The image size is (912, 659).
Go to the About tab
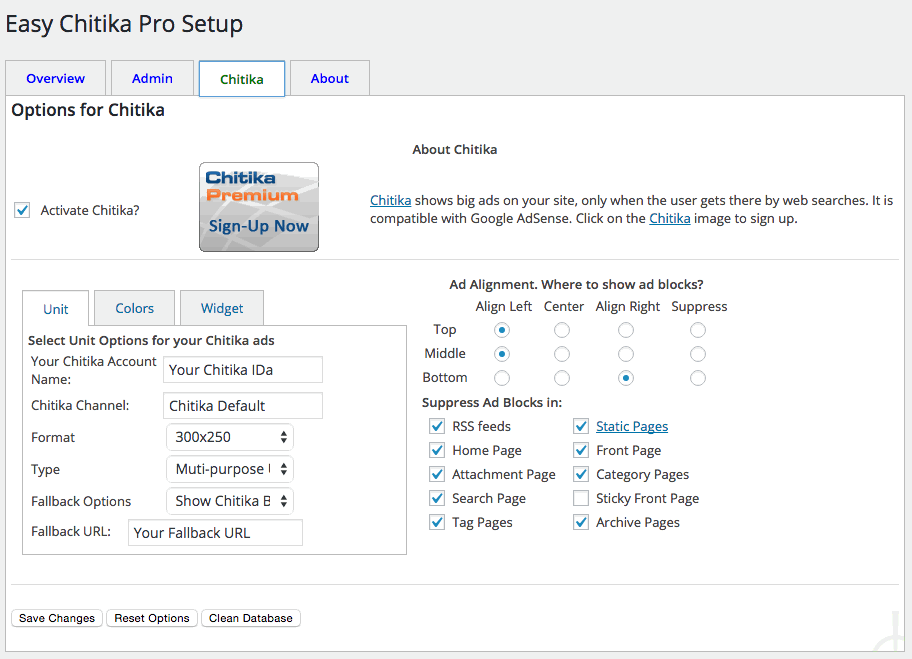(330, 78)
